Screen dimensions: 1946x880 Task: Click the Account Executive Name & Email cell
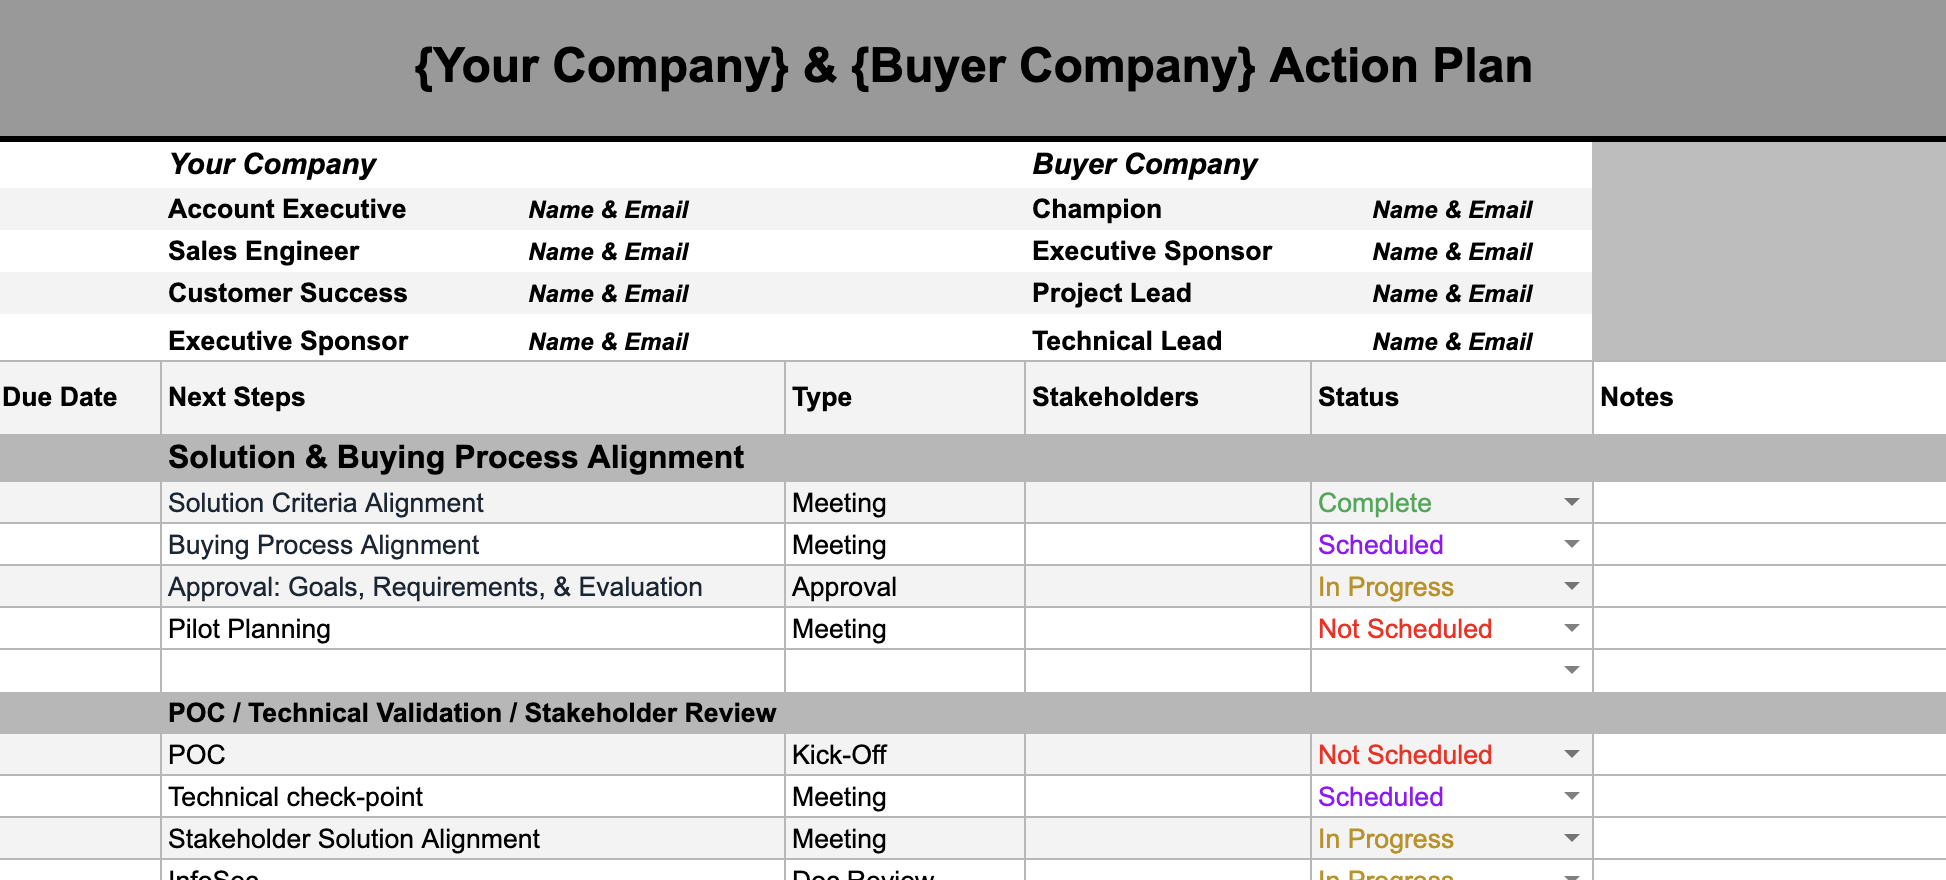pyautogui.click(x=608, y=209)
